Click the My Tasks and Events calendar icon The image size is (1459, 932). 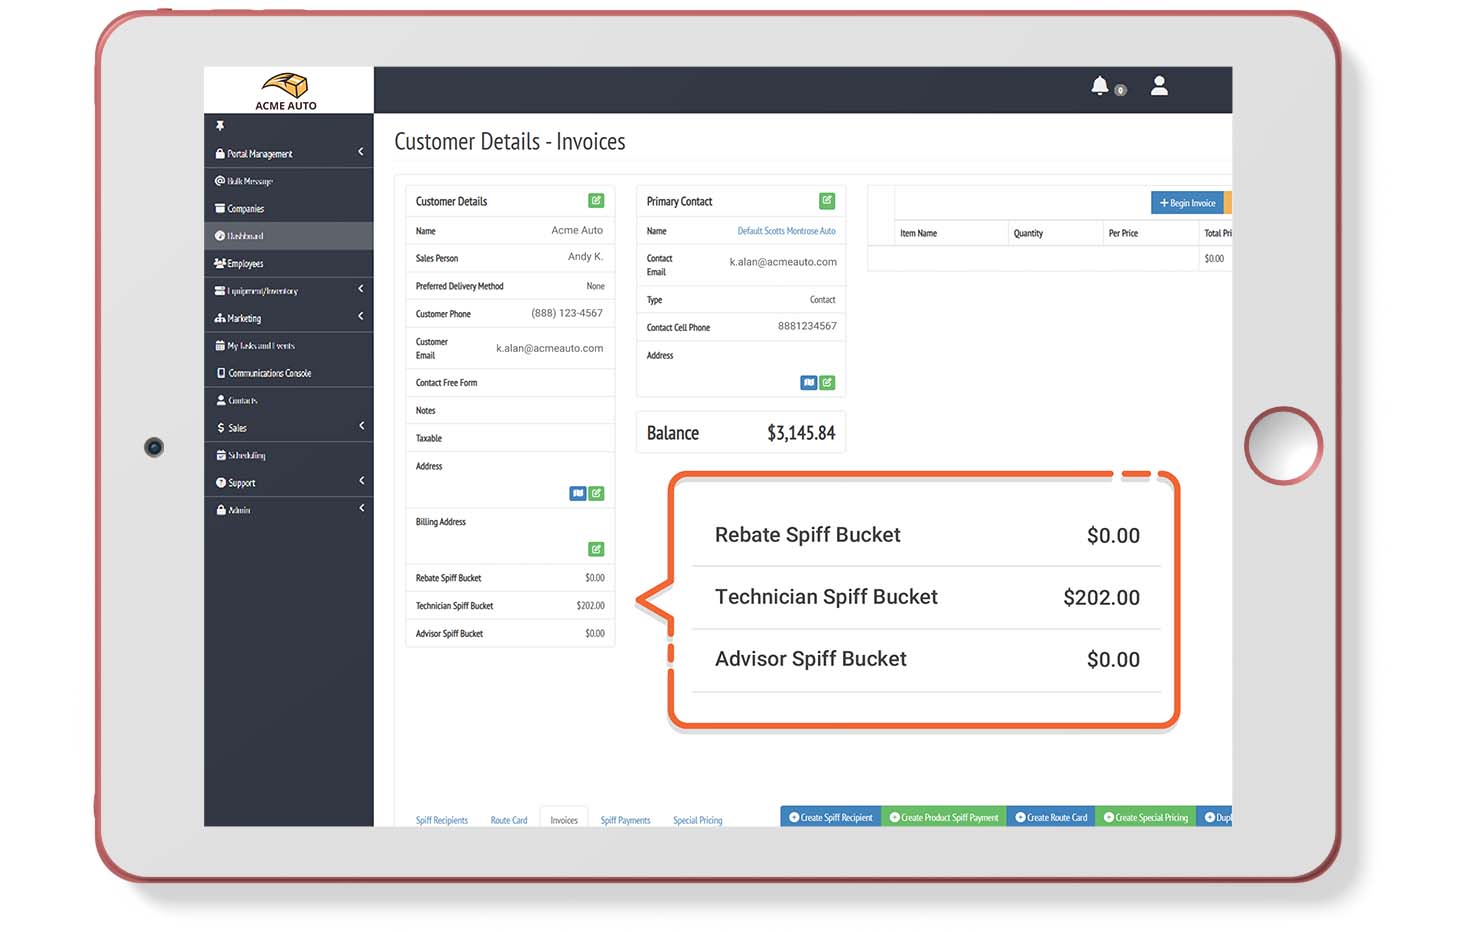click(x=220, y=345)
